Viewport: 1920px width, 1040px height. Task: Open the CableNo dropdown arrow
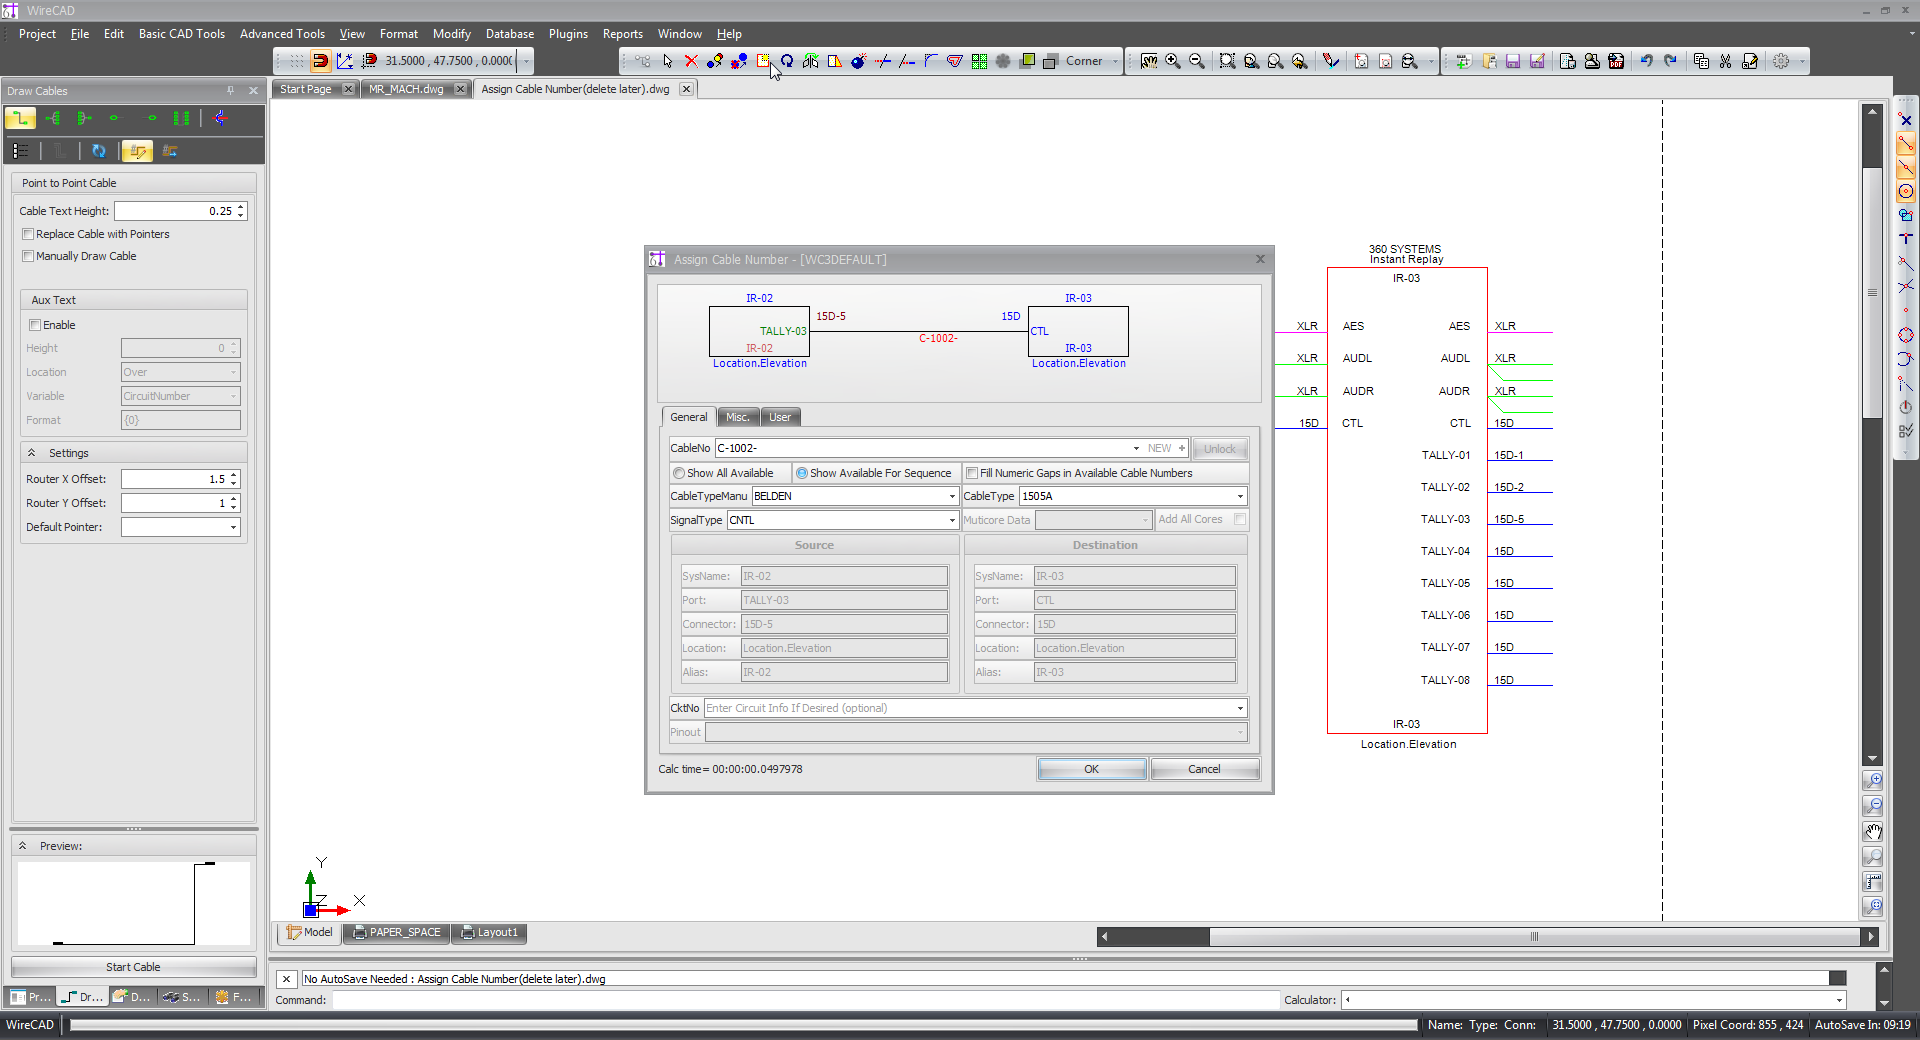(x=1136, y=448)
